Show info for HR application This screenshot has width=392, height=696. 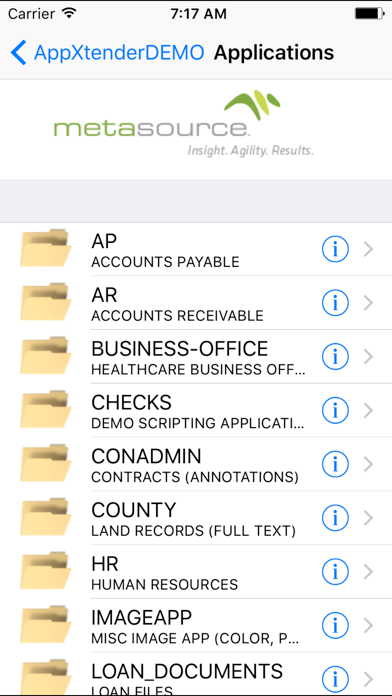click(x=335, y=572)
